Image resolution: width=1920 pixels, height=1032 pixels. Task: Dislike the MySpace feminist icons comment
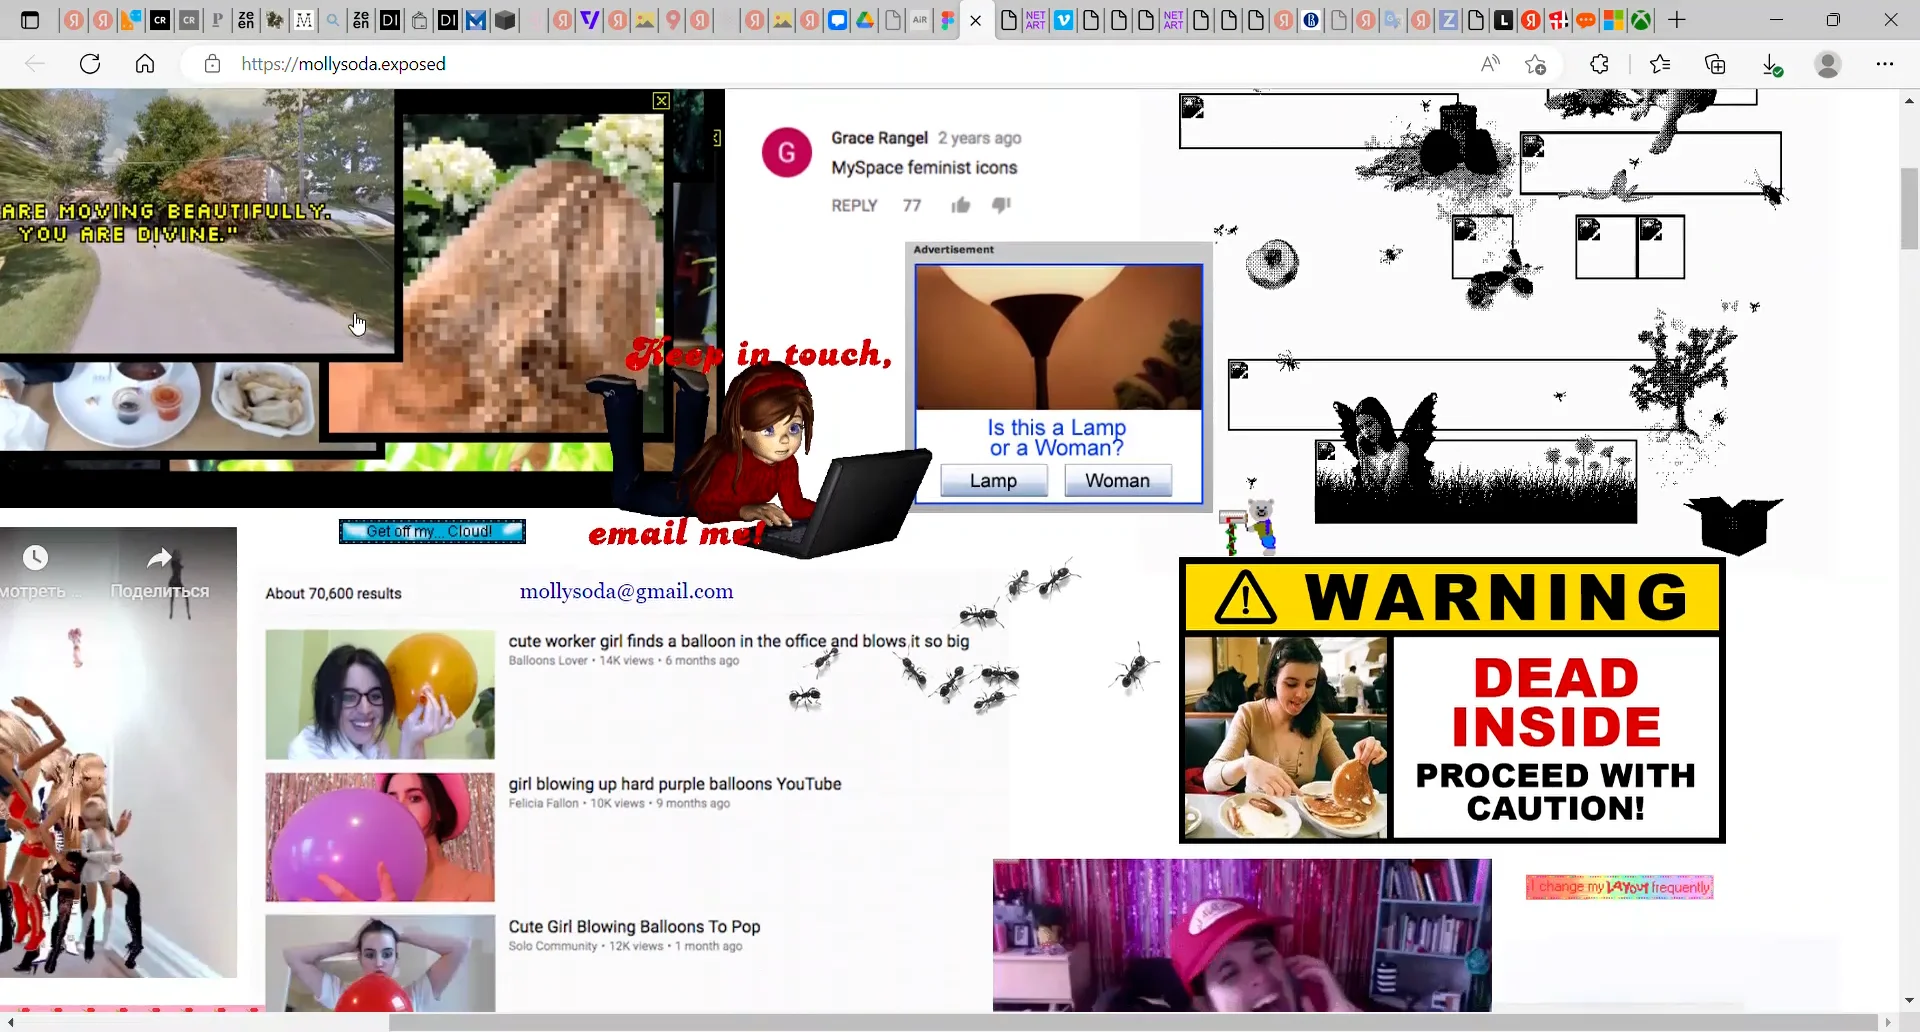click(x=1002, y=205)
